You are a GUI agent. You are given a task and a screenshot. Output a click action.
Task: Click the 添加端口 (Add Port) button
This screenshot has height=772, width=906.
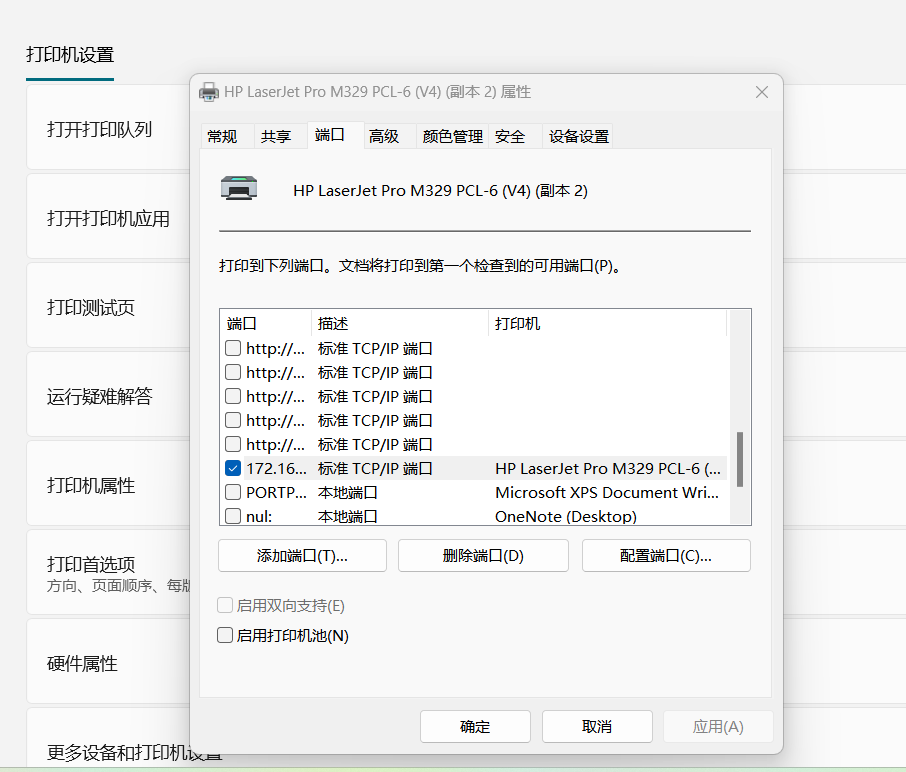tap(301, 555)
